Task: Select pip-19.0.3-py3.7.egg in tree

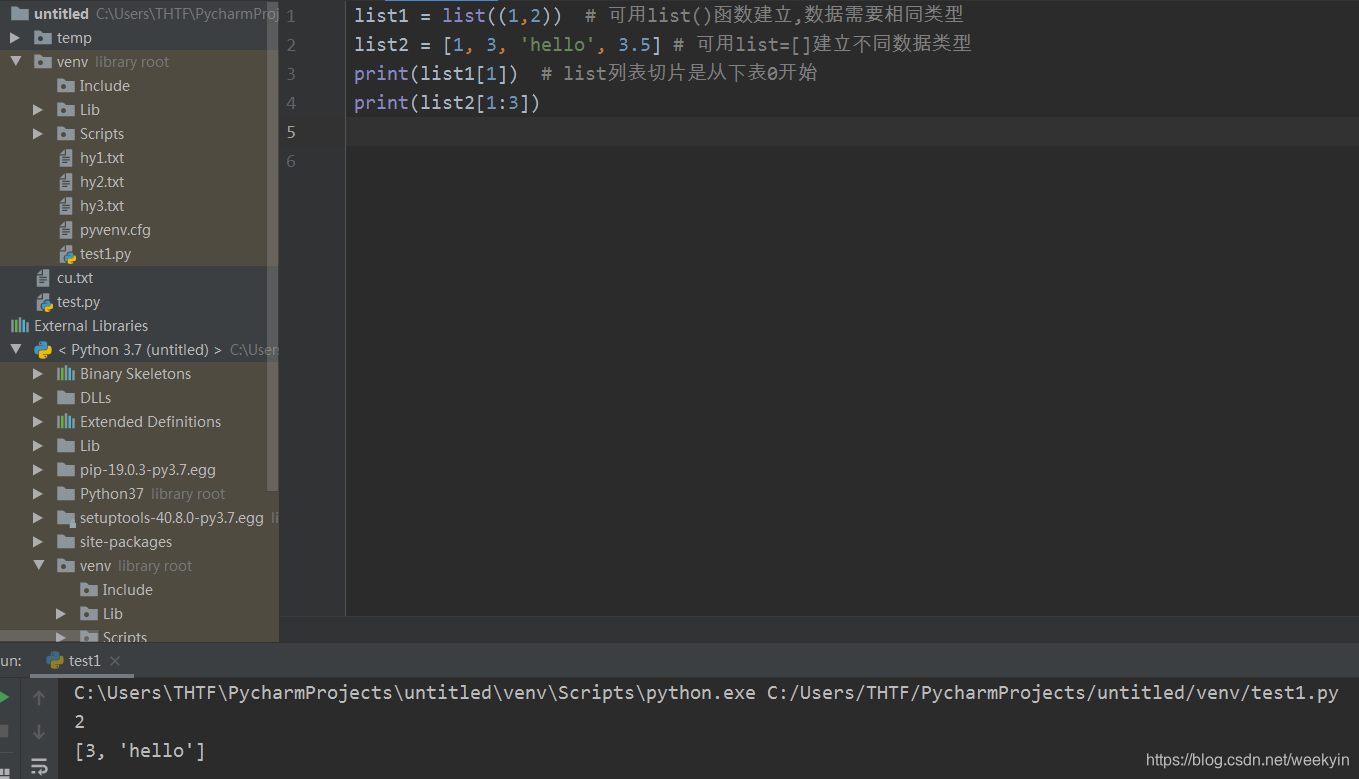Action: pos(139,470)
